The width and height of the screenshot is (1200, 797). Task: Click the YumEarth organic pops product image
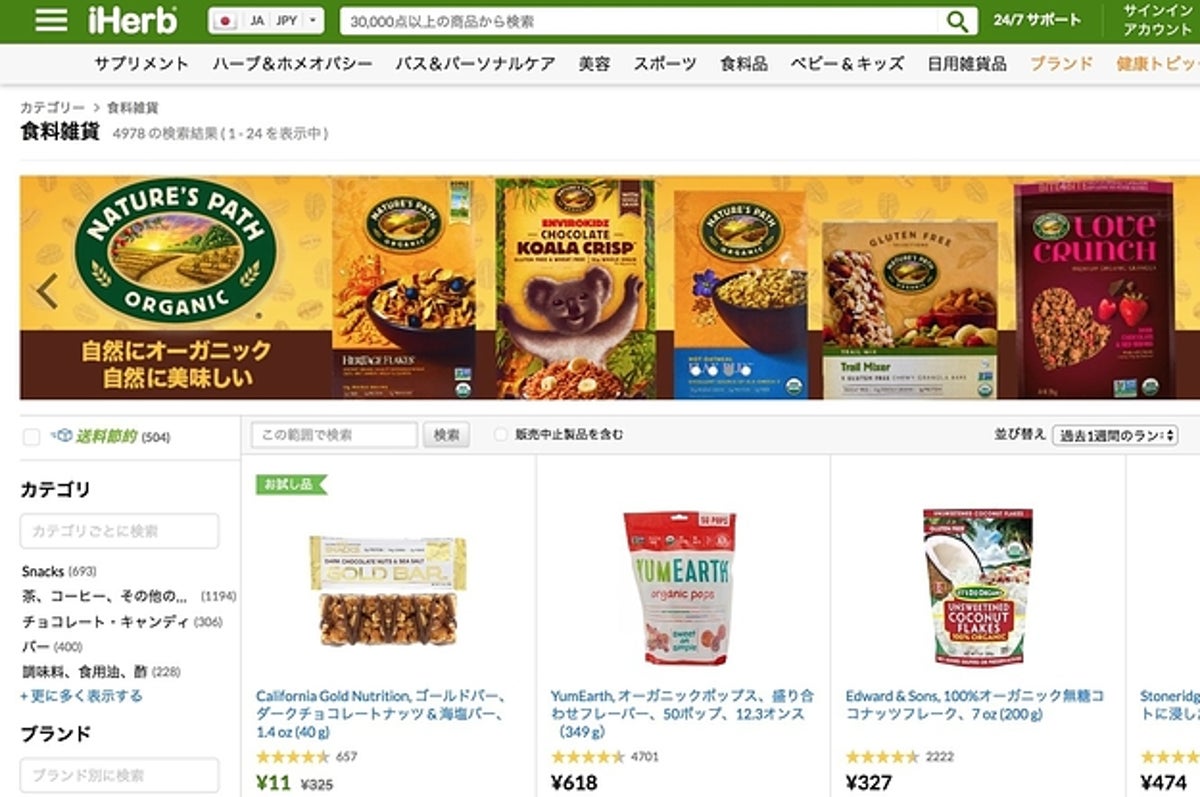[x=679, y=587]
